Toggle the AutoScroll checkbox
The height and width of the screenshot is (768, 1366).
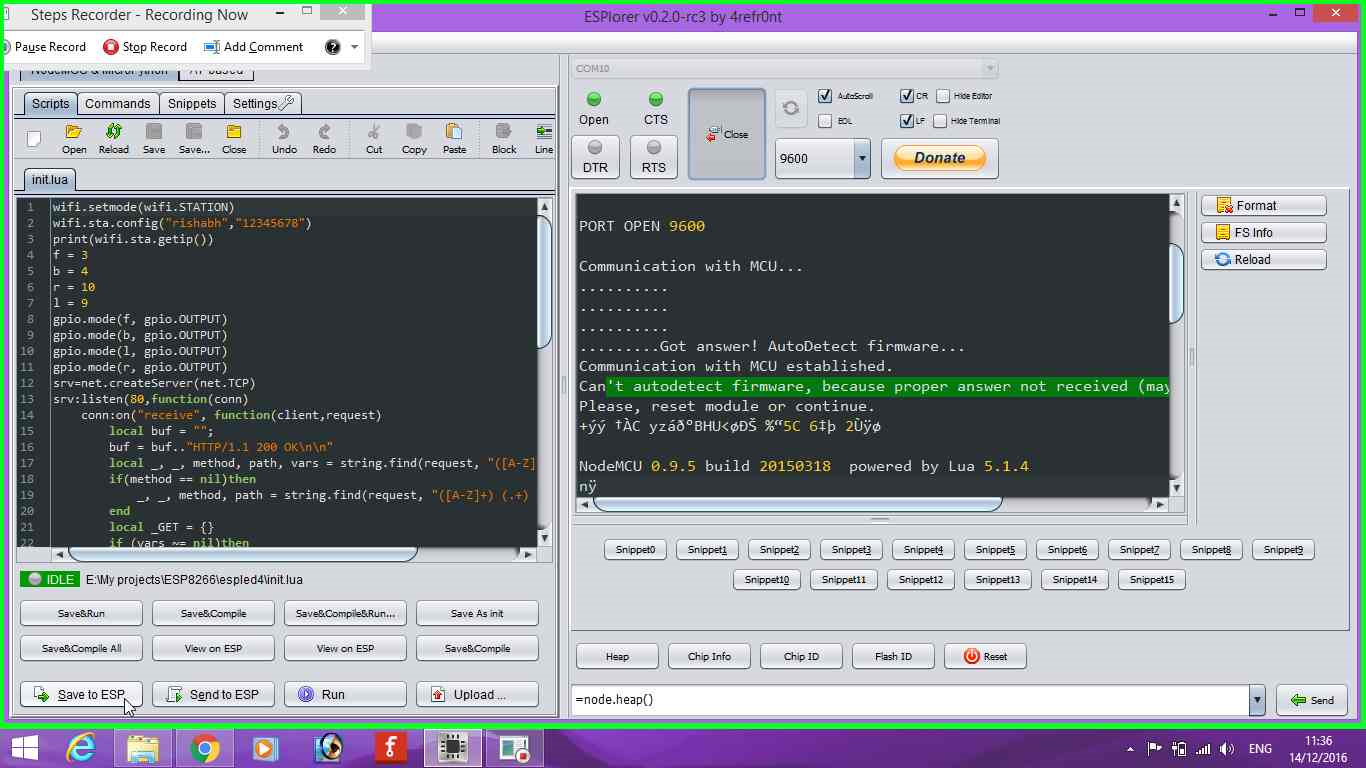[825, 96]
